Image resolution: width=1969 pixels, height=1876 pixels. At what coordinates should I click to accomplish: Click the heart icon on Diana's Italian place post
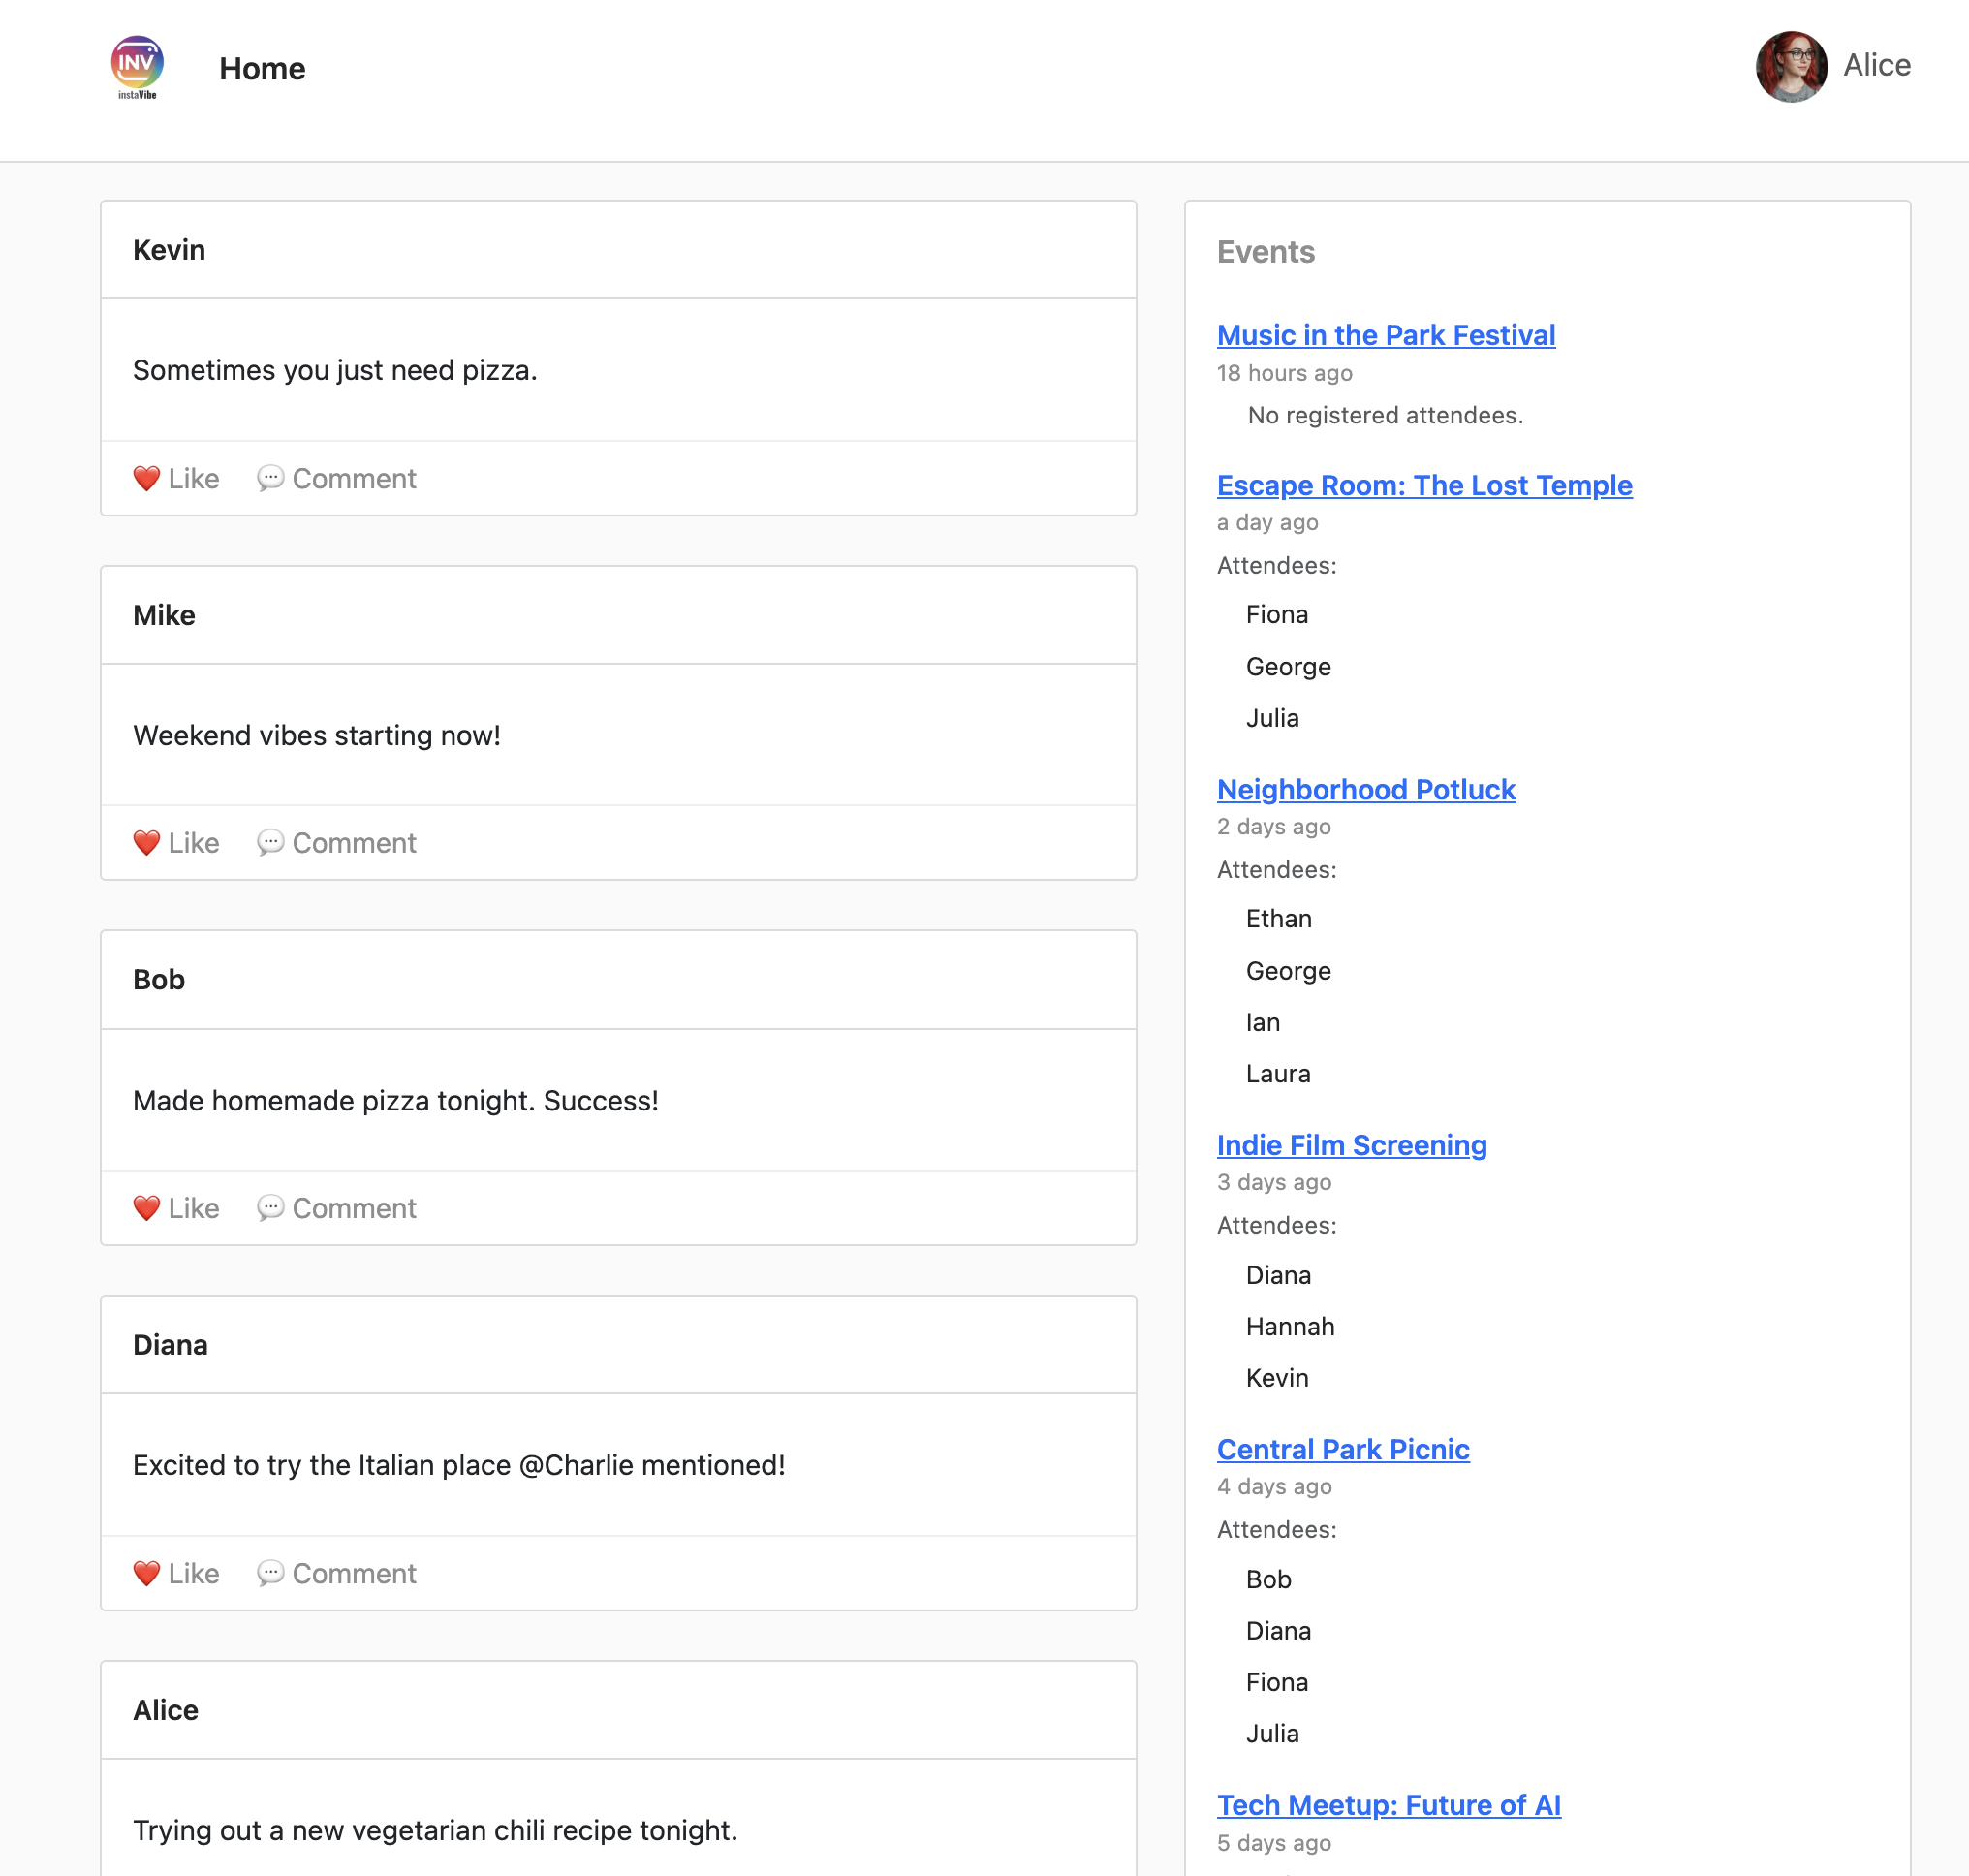[x=148, y=1573]
